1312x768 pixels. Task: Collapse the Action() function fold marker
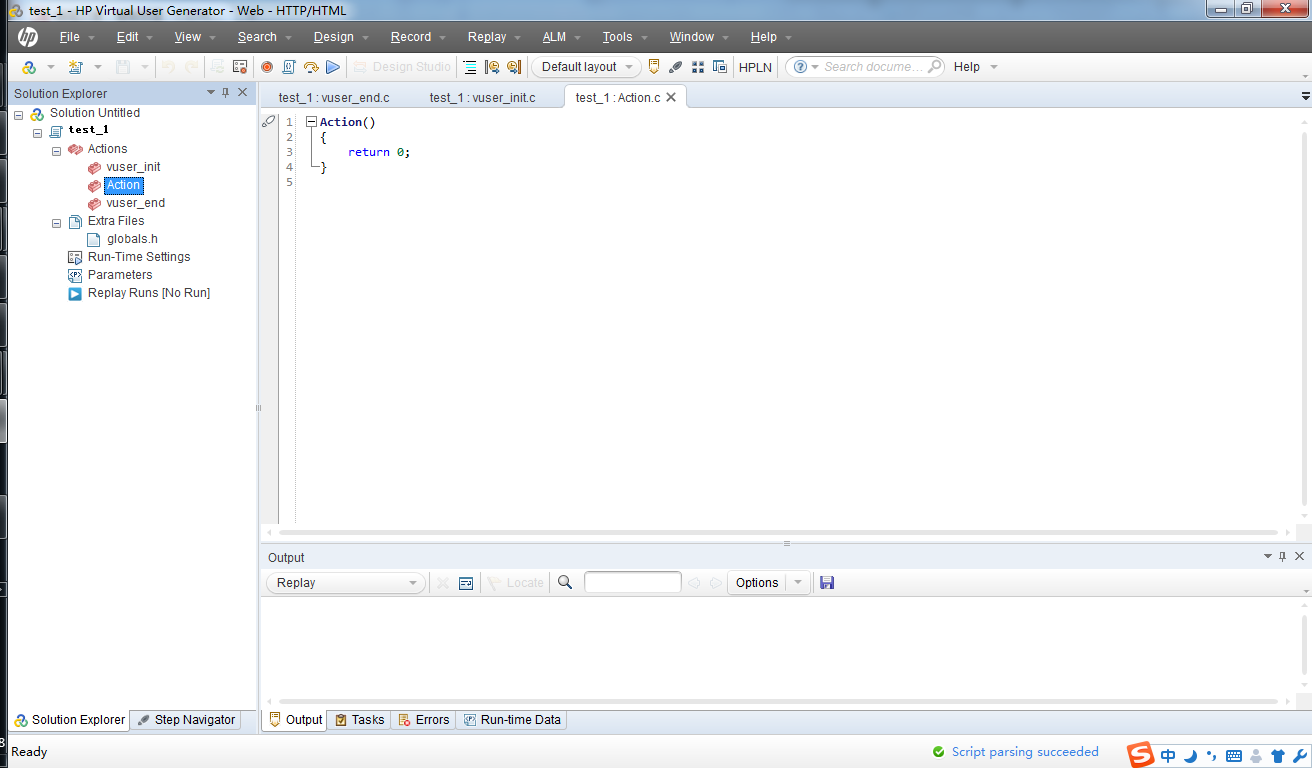coord(311,122)
